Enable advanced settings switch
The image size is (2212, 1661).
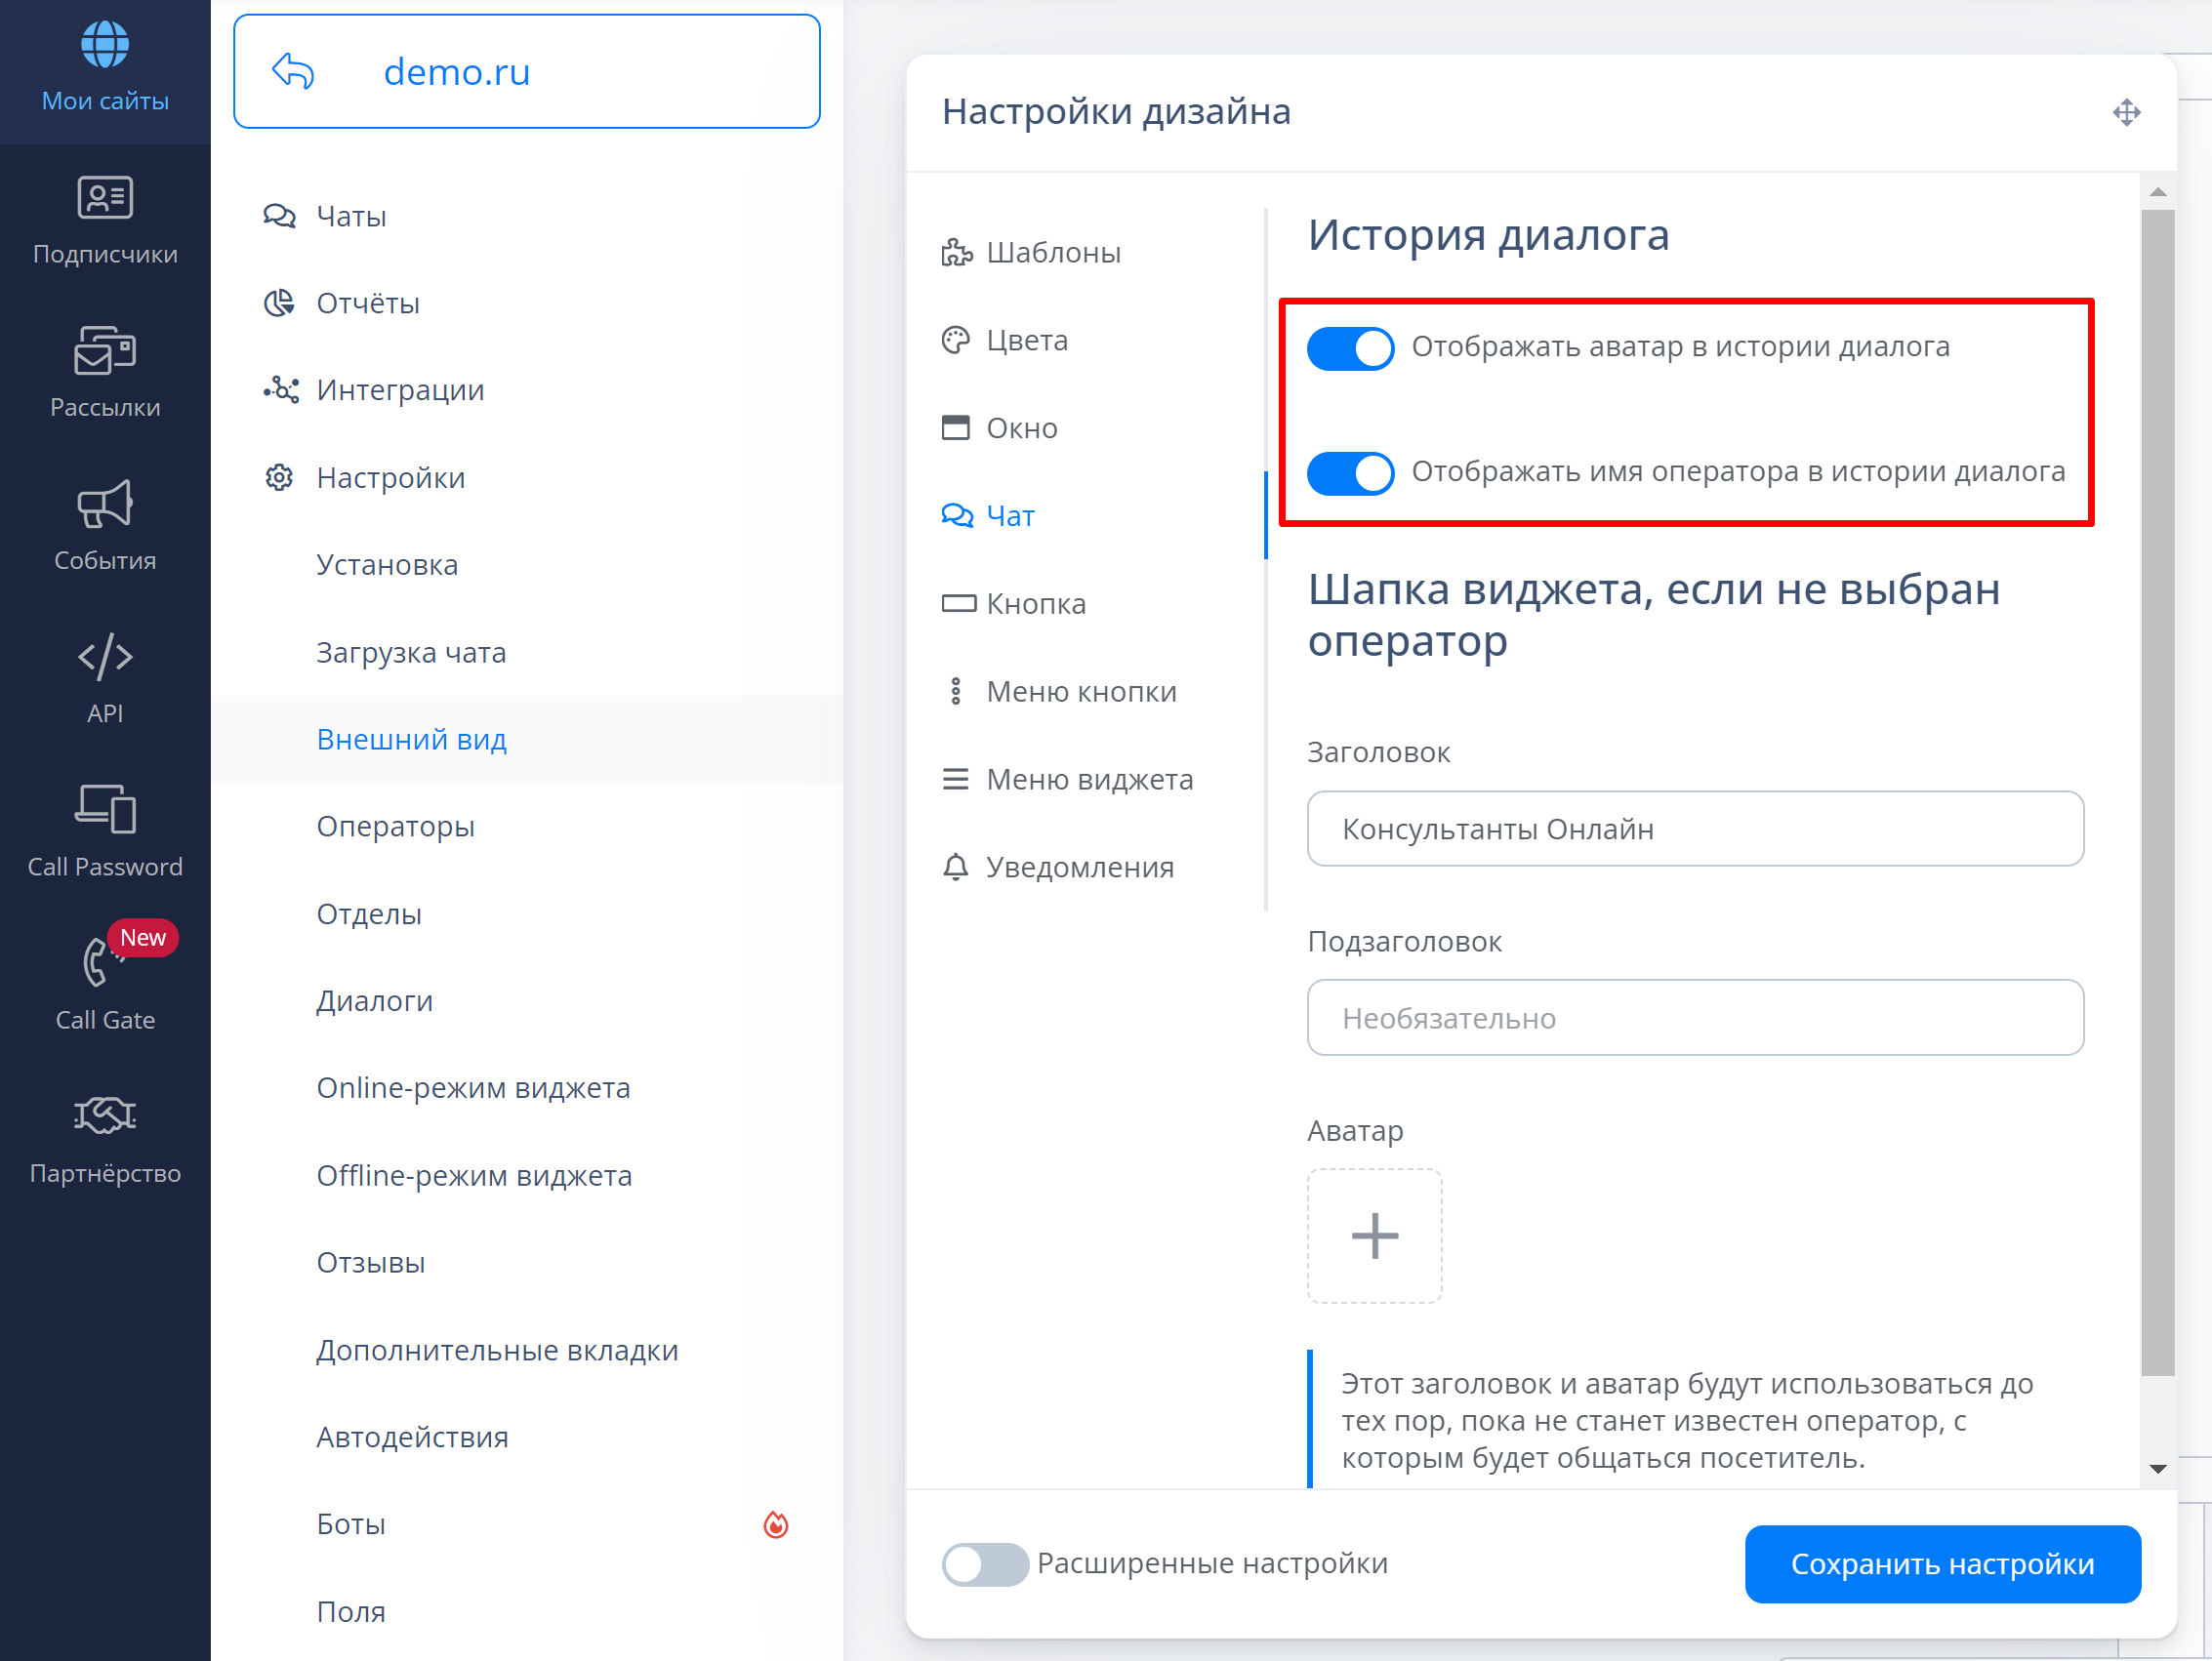click(985, 1564)
